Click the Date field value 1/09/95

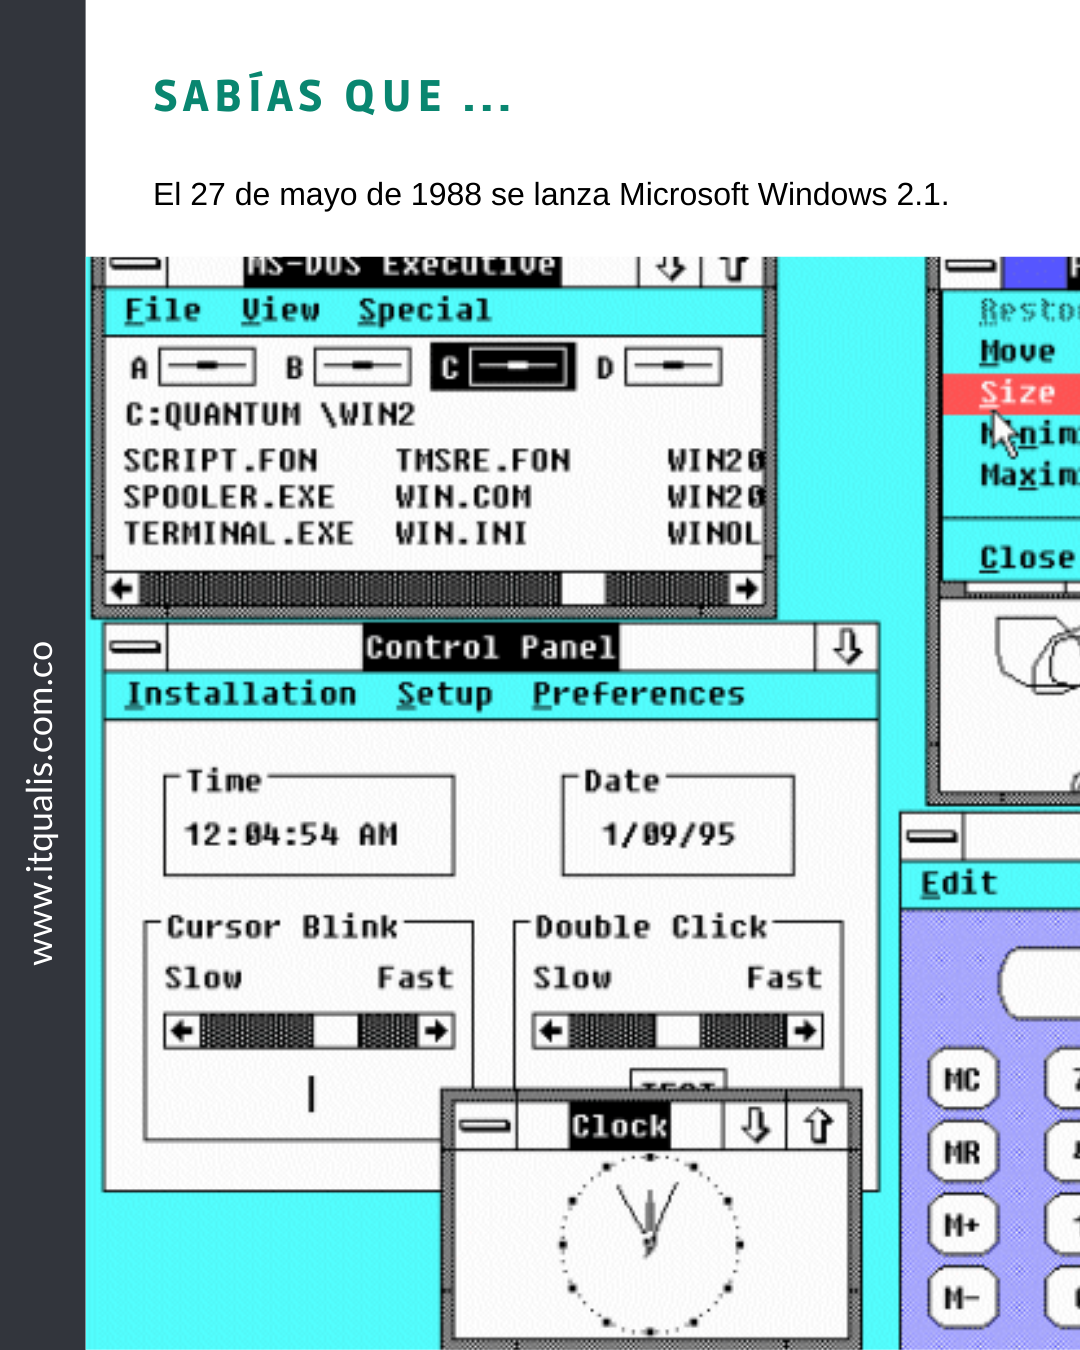click(x=668, y=834)
